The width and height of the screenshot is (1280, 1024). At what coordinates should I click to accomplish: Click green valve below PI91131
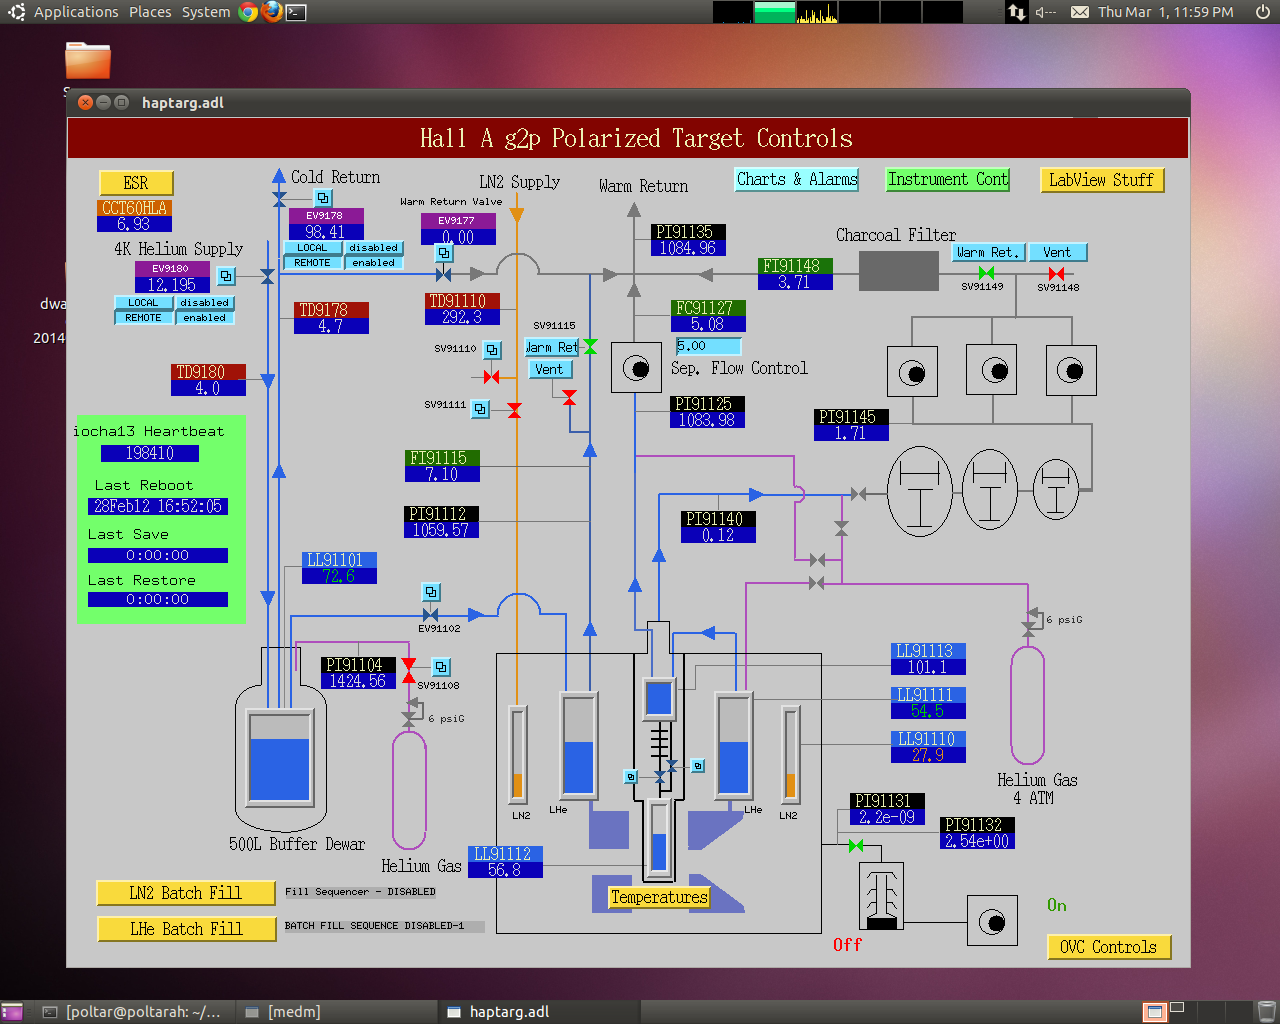pyautogui.click(x=856, y=846)
